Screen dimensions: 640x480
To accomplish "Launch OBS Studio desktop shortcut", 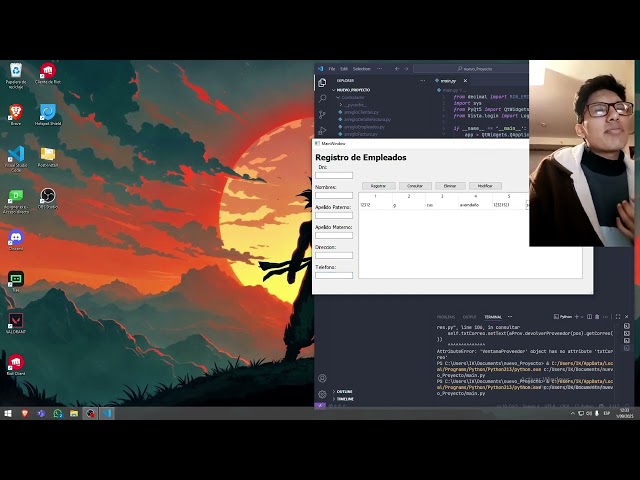I will pyautogui.click(x=48, y=198).
